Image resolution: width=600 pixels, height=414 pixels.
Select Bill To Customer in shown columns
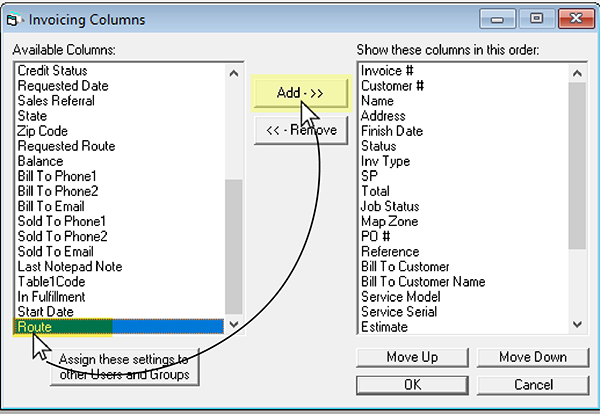coord(463,267)
